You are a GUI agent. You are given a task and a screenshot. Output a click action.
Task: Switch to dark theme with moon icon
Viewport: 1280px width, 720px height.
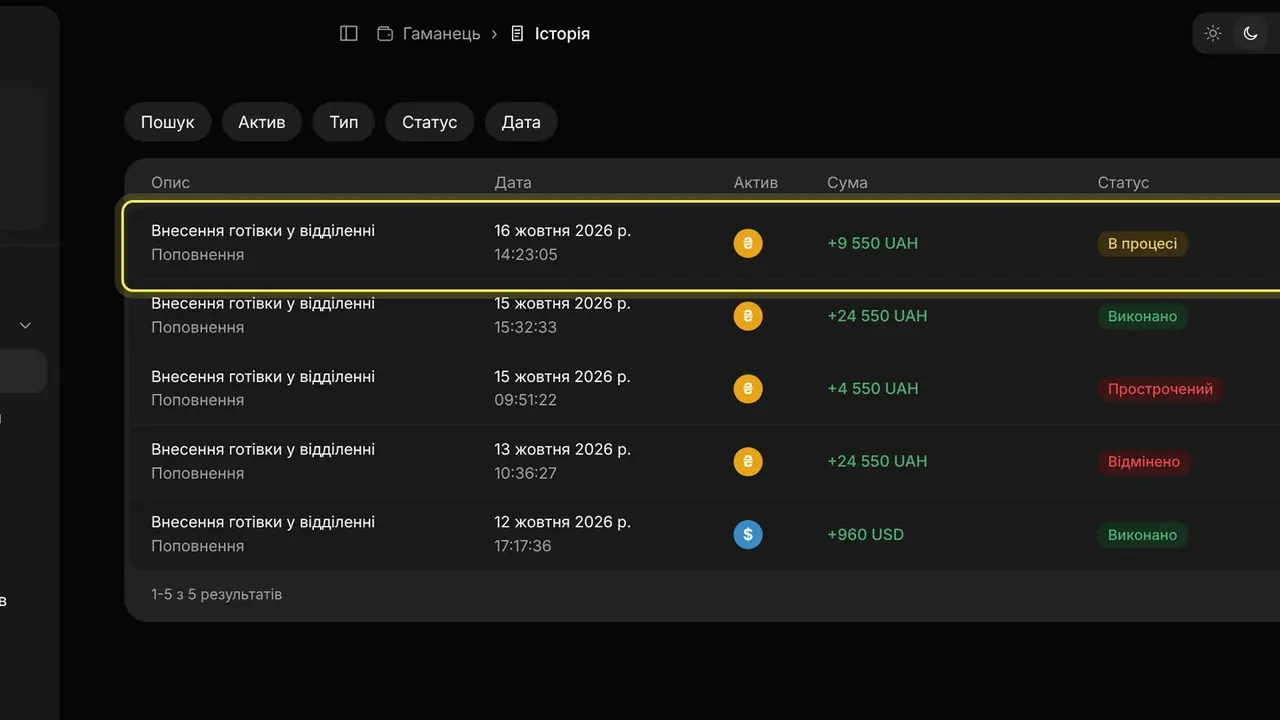pyautogui.click(x=1250, y=33)
